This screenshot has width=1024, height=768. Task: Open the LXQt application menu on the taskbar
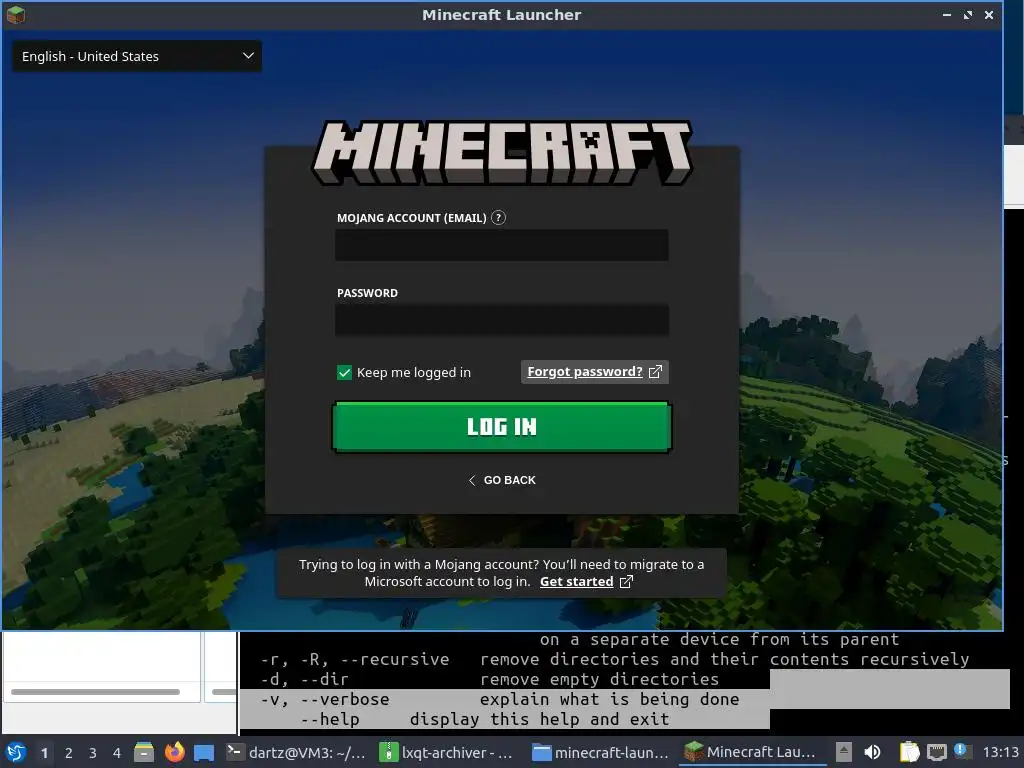(16, 753)
